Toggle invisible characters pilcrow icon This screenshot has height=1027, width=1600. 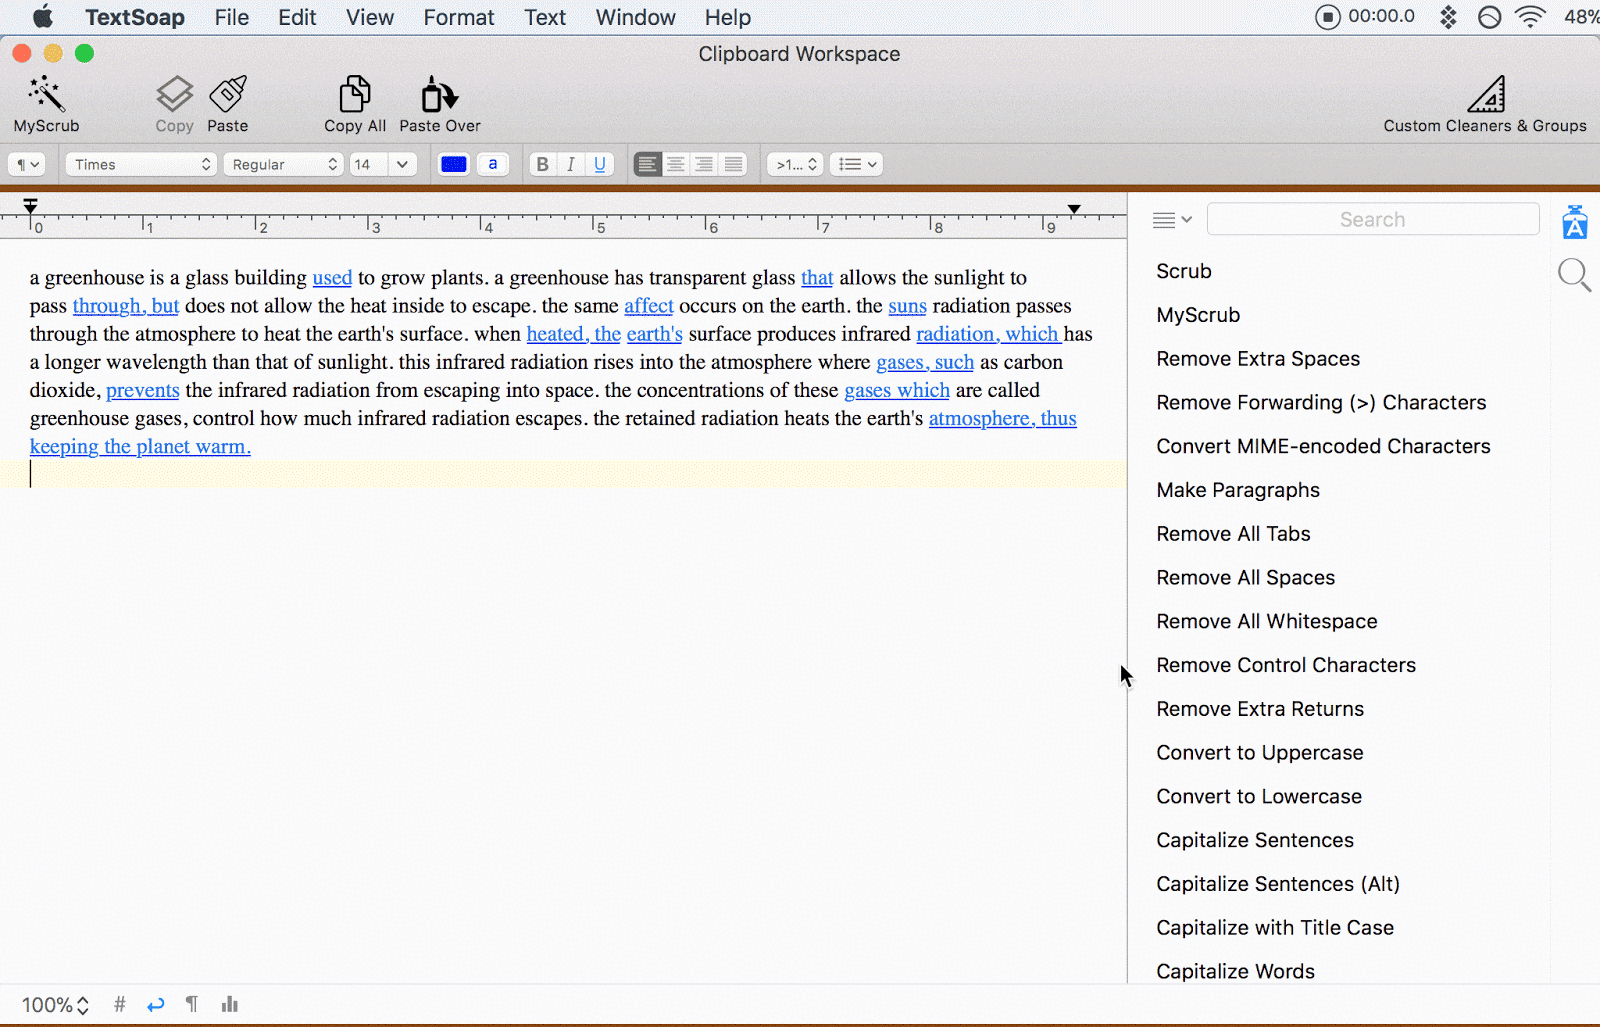pyautogui.click(x=192, y=1004)
